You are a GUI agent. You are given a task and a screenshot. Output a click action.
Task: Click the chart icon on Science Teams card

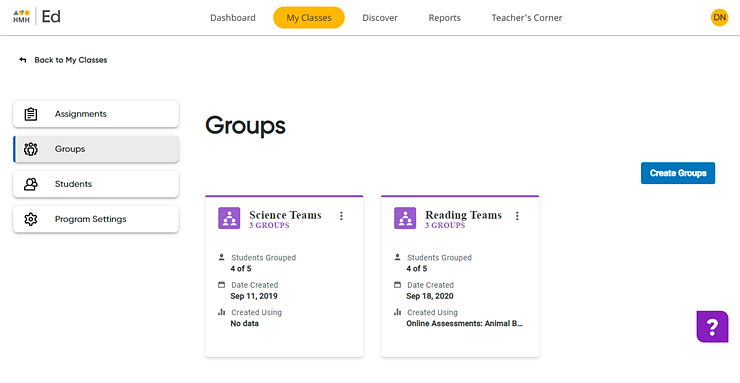[x=221, y=312]
